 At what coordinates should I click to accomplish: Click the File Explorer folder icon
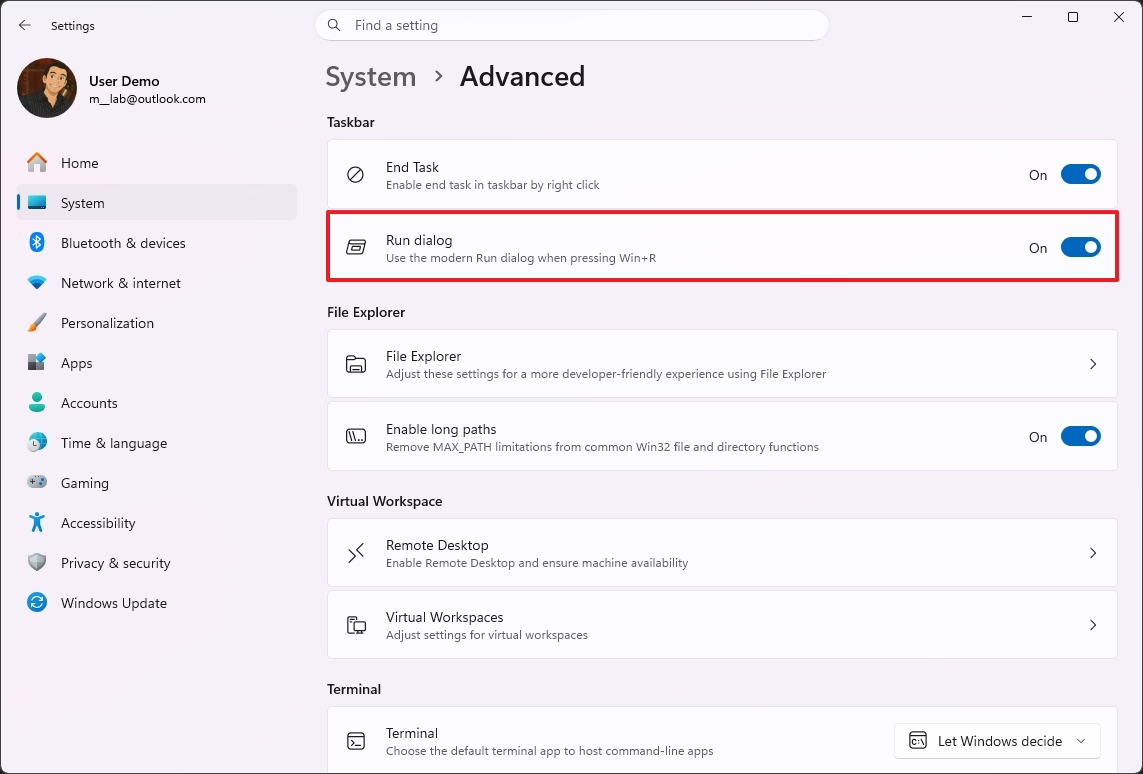click(355, 364)
